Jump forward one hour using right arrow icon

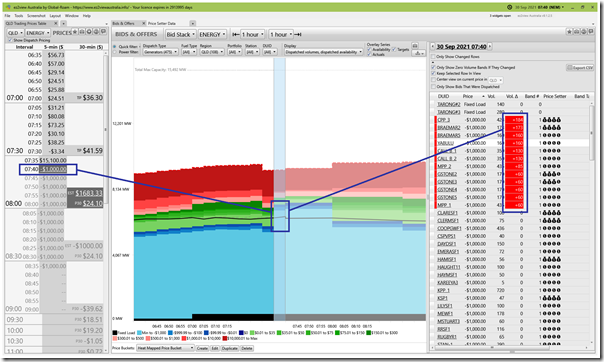pos(298,34)
